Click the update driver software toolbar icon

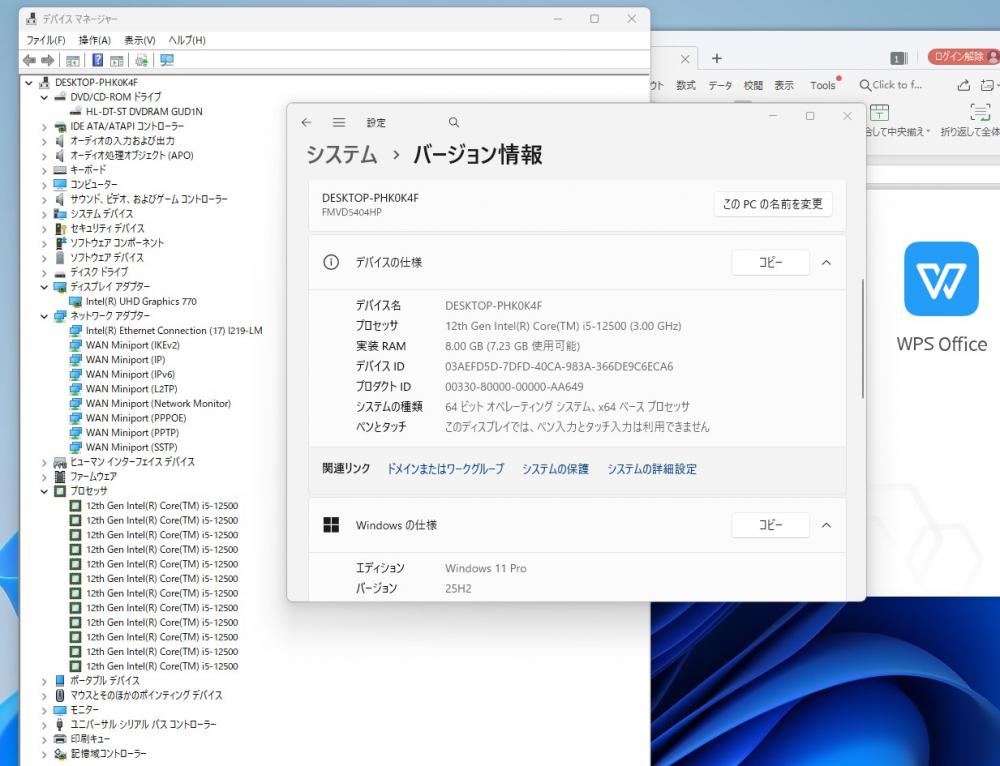[x=142, y=60]
